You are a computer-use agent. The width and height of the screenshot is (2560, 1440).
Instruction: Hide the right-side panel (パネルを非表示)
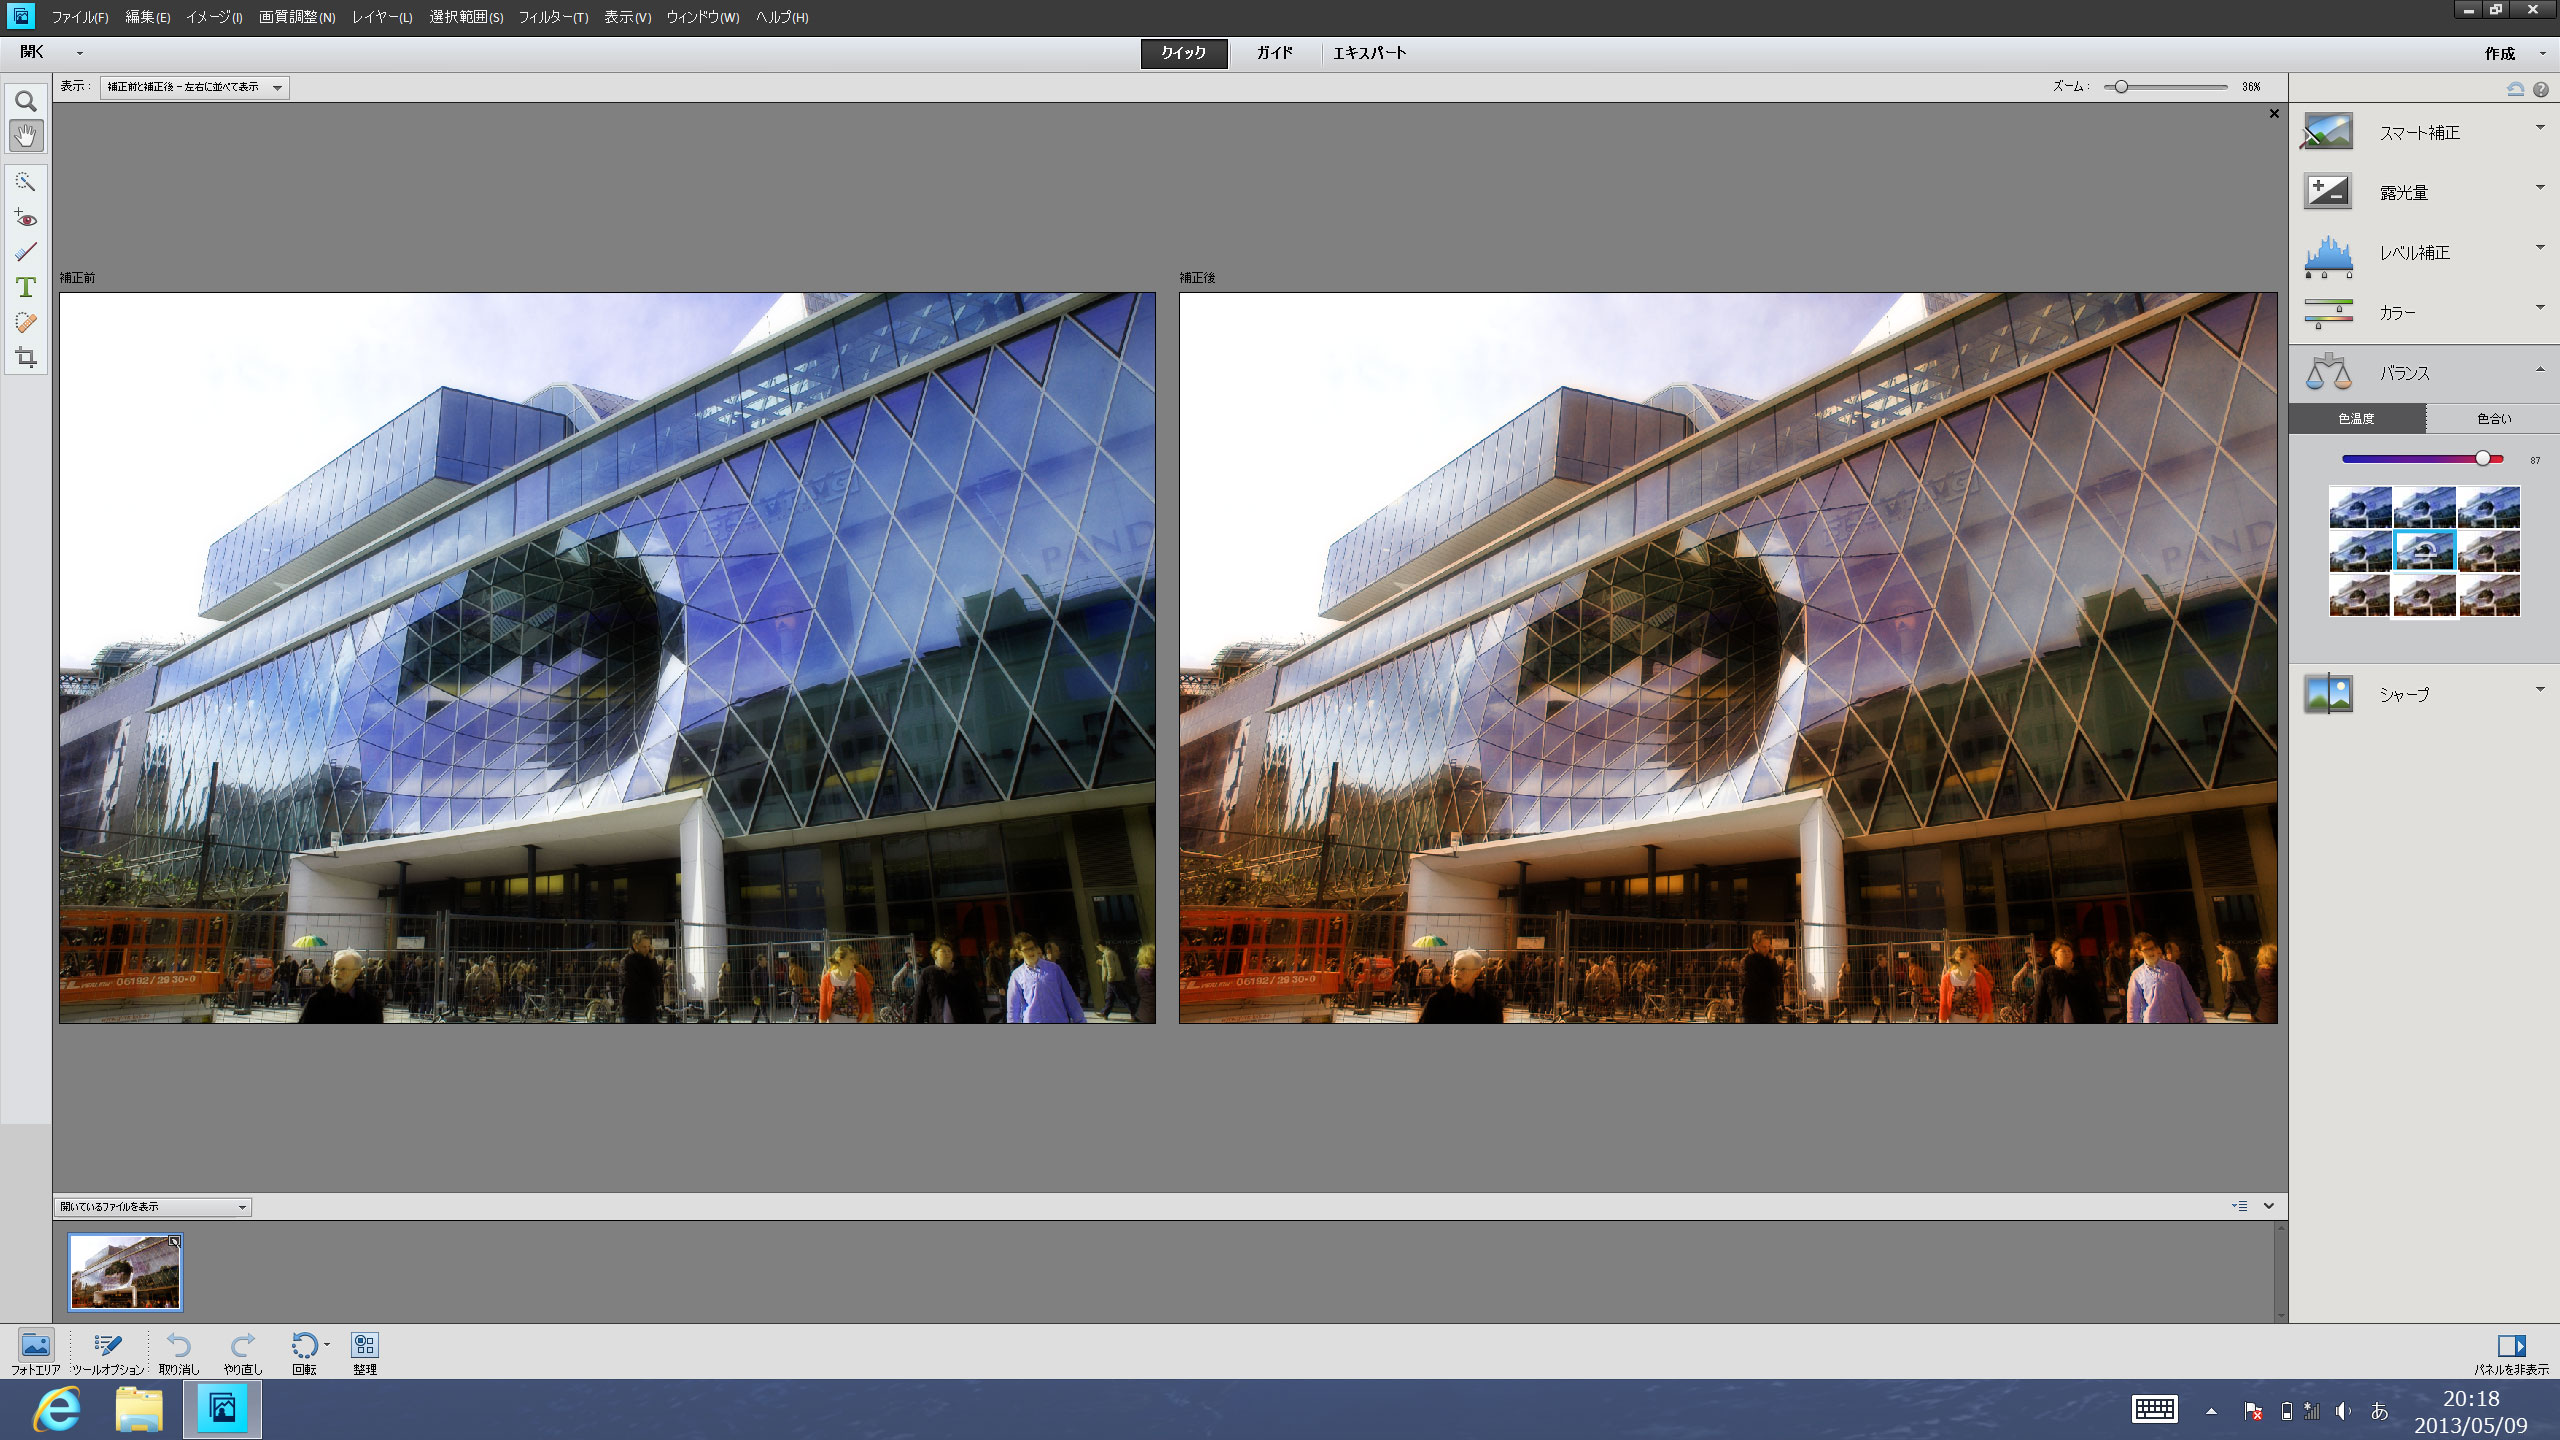[2511, 1346]
